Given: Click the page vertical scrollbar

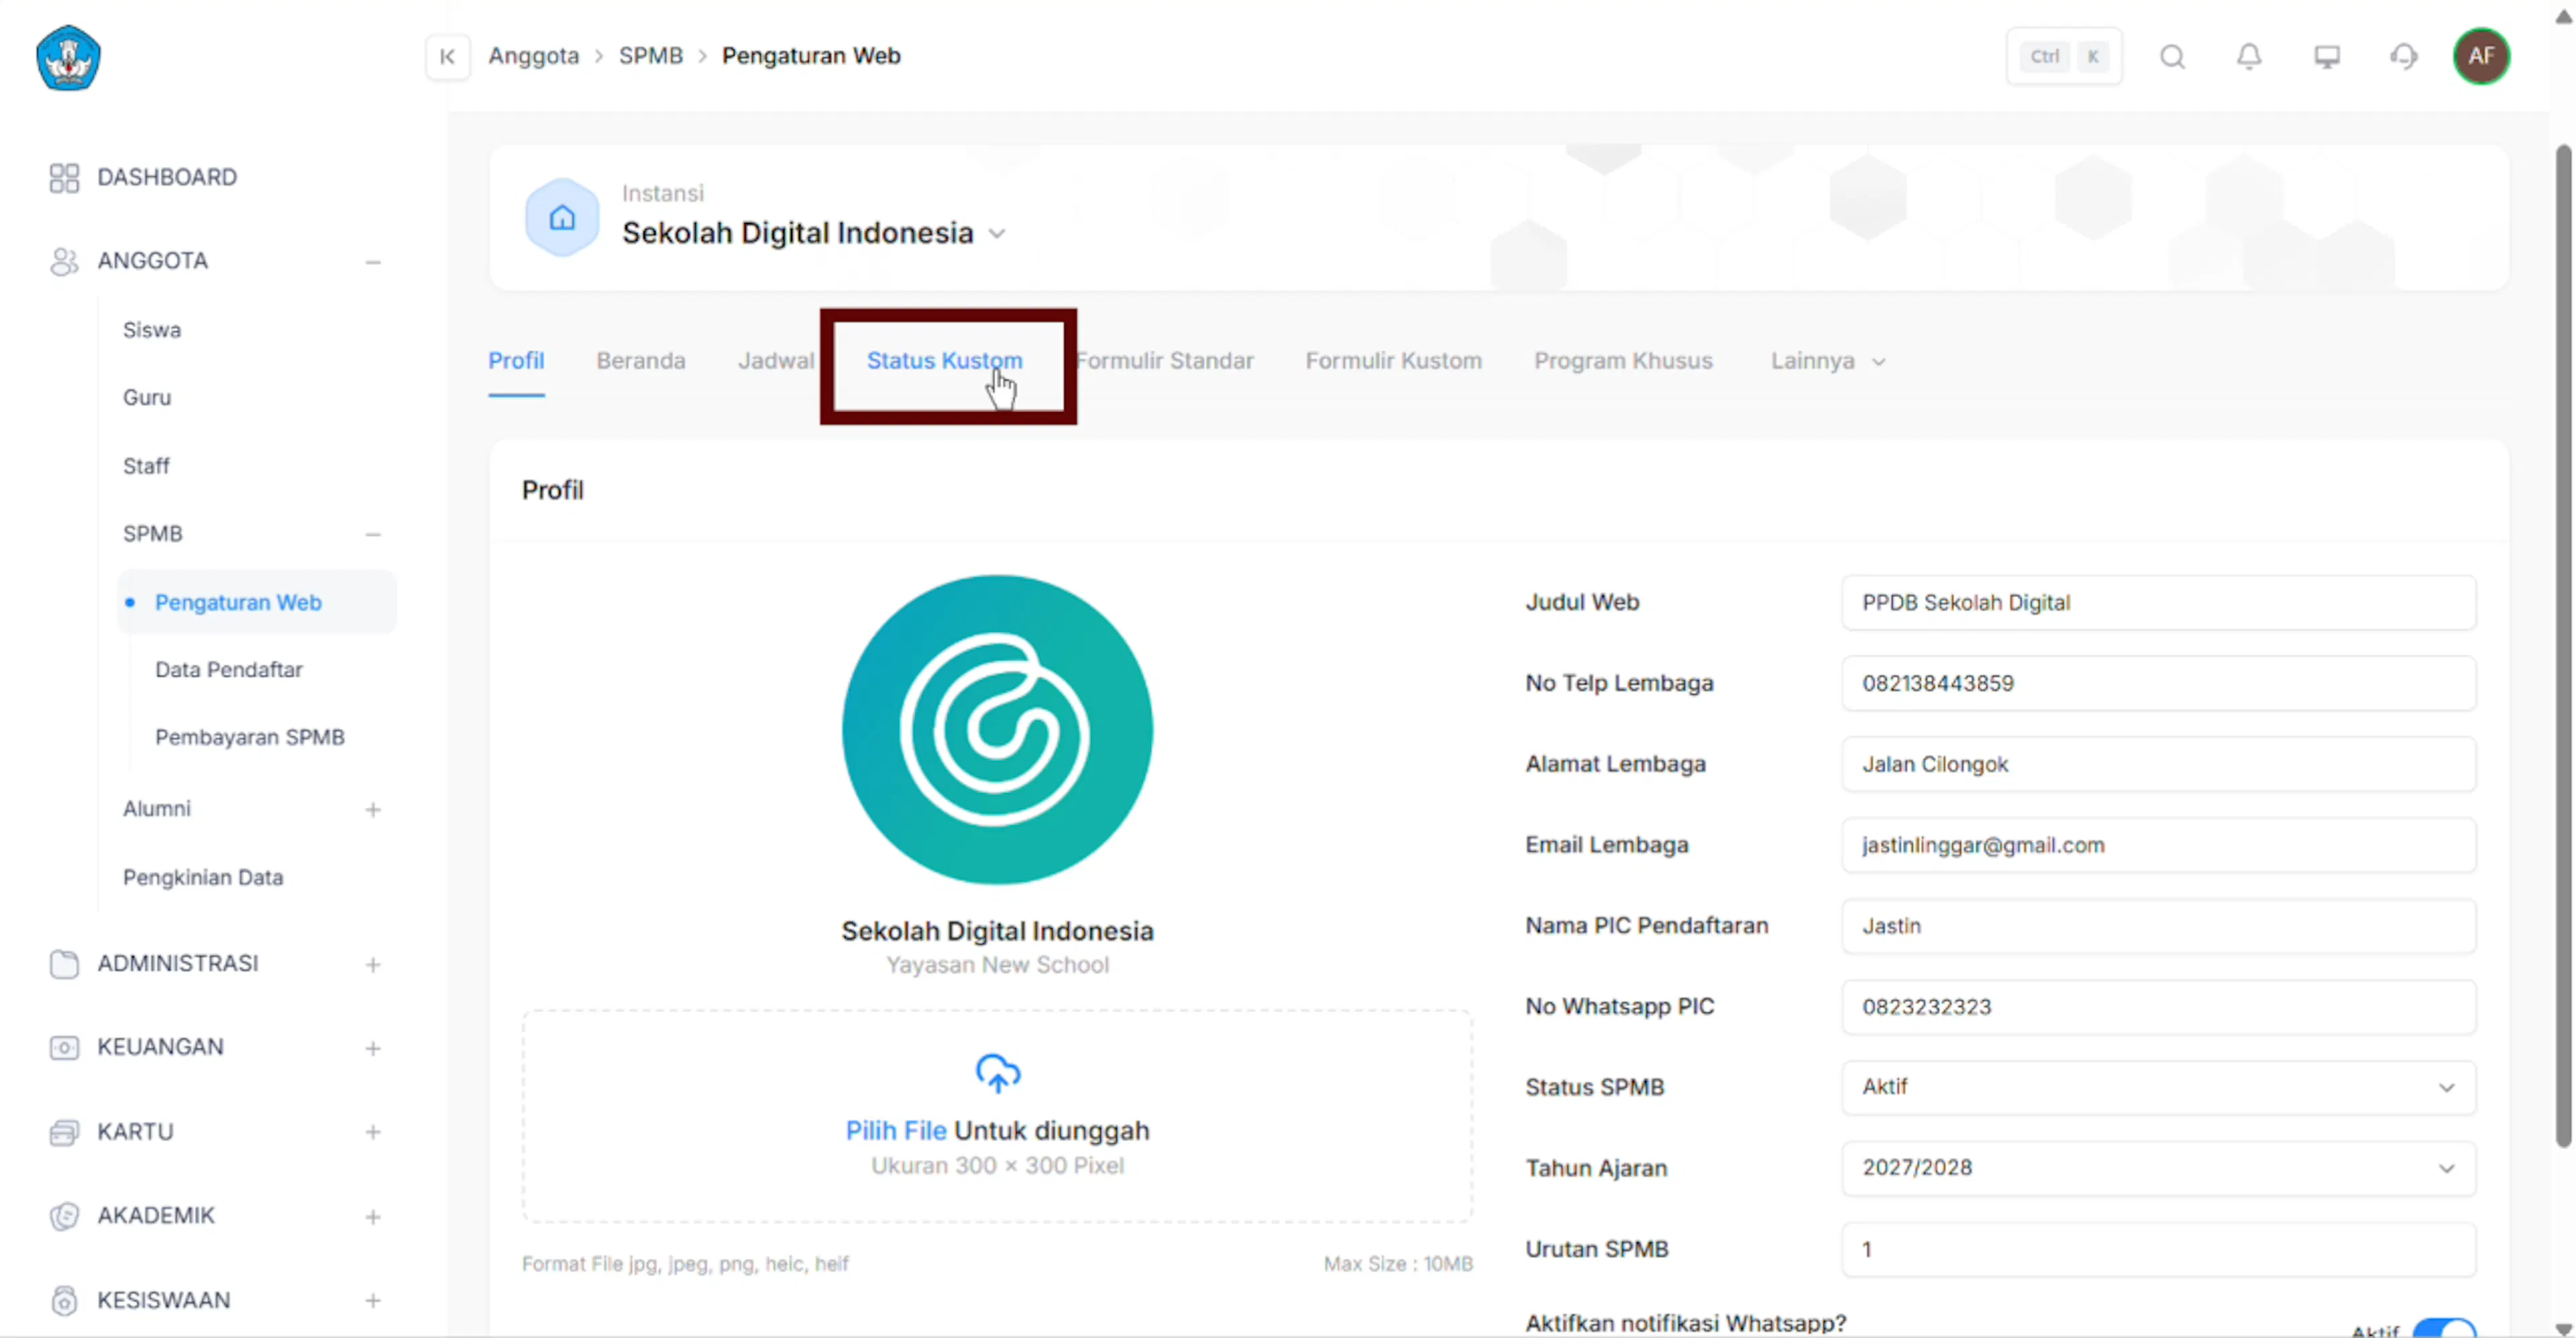Looking at the screenshot, I should tap(2563, 647).
